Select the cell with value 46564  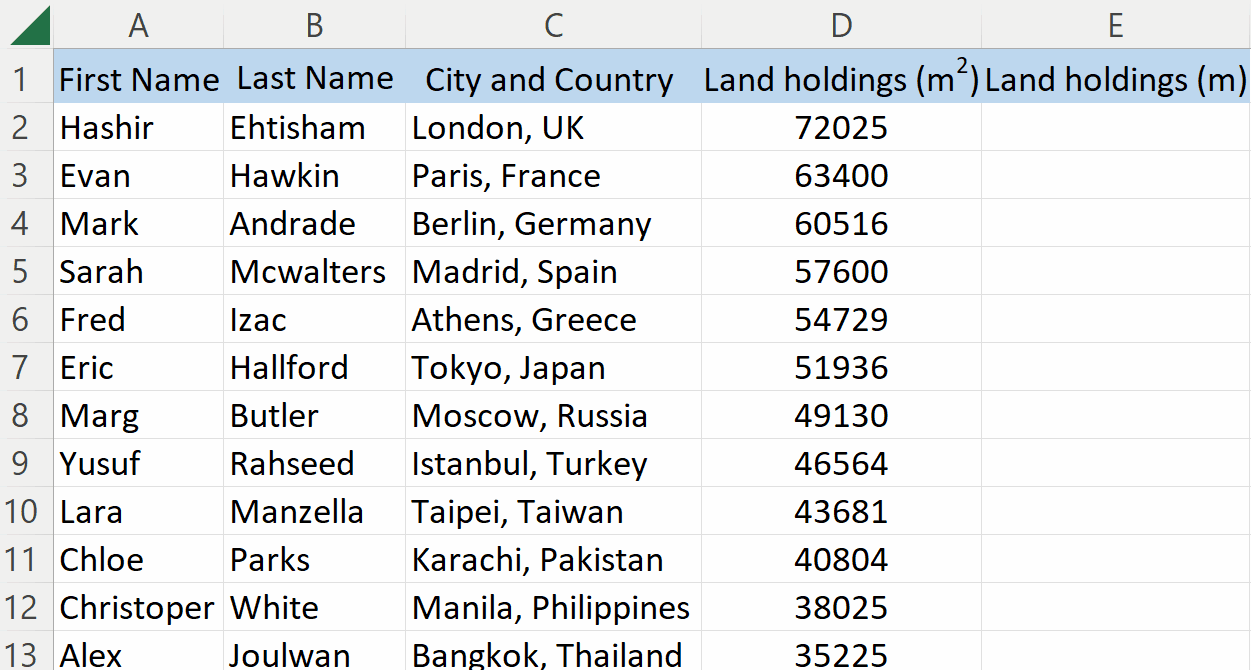coord(841,463)
